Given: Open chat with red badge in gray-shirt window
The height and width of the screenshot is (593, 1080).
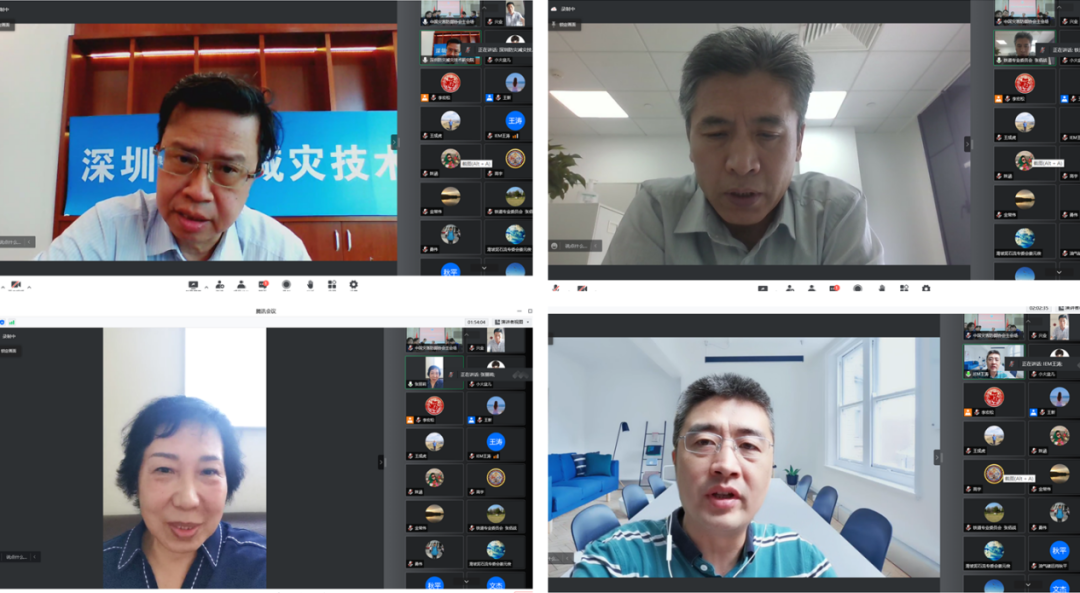Looking at the screenshot, I should [x=834, y=289].
